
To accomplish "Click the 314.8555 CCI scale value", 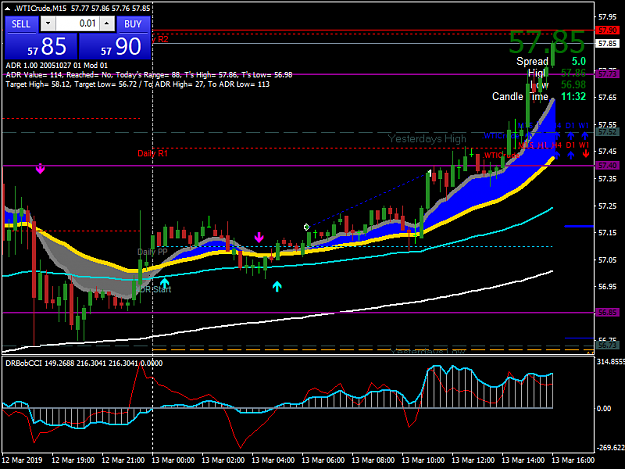I will (611, 362).
